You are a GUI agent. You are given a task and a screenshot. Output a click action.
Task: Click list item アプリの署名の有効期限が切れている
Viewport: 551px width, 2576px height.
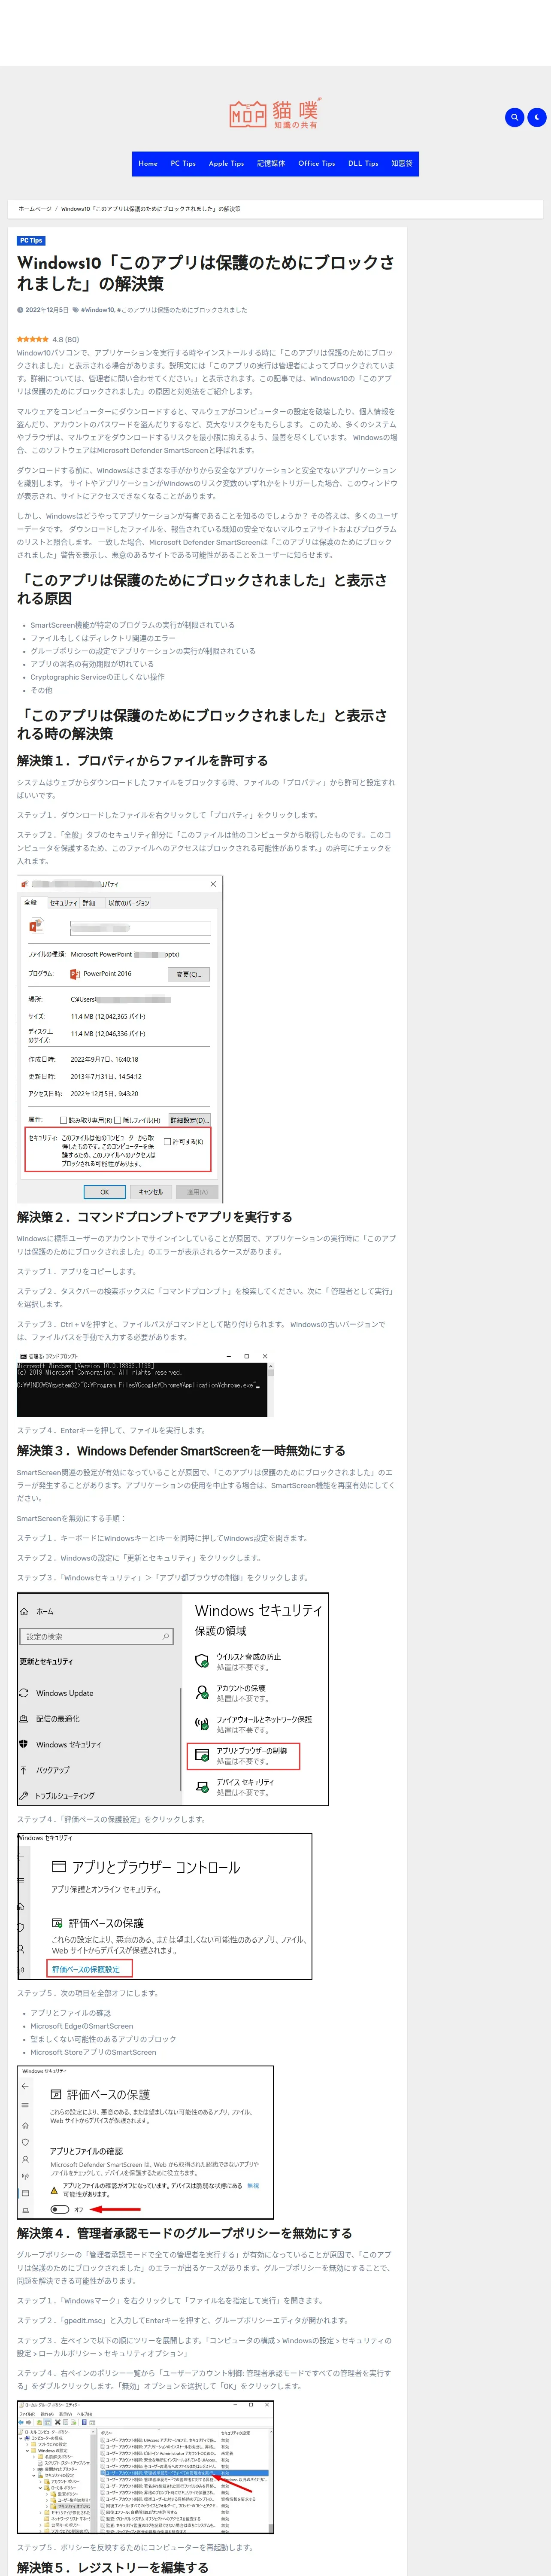[x=92, y=664]
